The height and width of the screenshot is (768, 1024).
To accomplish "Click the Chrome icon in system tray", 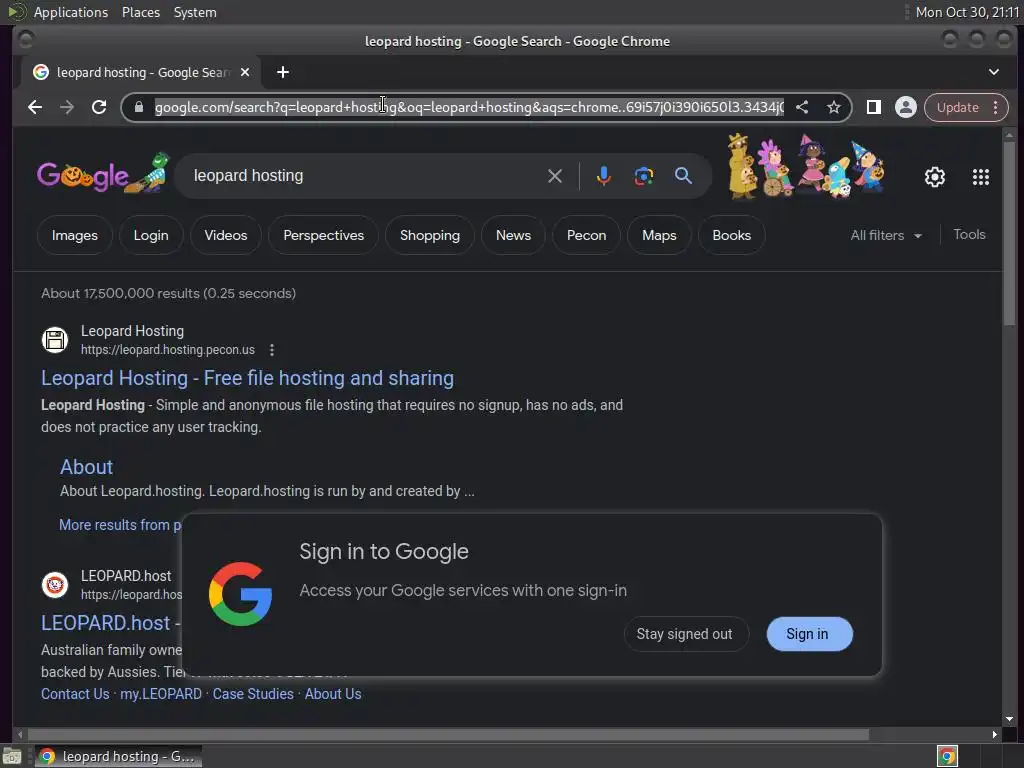I will pyautogui.click(x=946, y=756).
